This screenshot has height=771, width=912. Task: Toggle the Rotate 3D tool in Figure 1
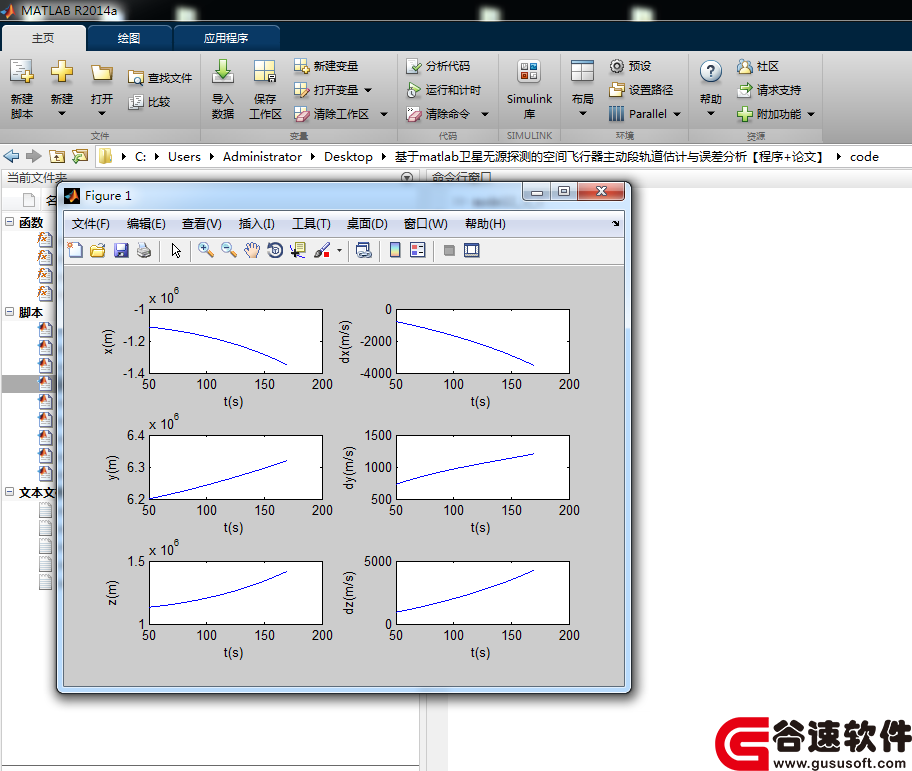point(275,251)
